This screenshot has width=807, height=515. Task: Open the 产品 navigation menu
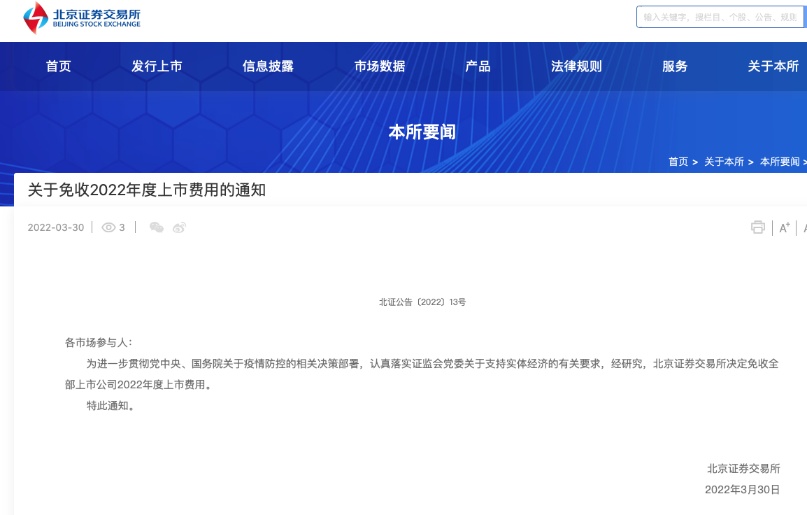[x=477, y=66]
